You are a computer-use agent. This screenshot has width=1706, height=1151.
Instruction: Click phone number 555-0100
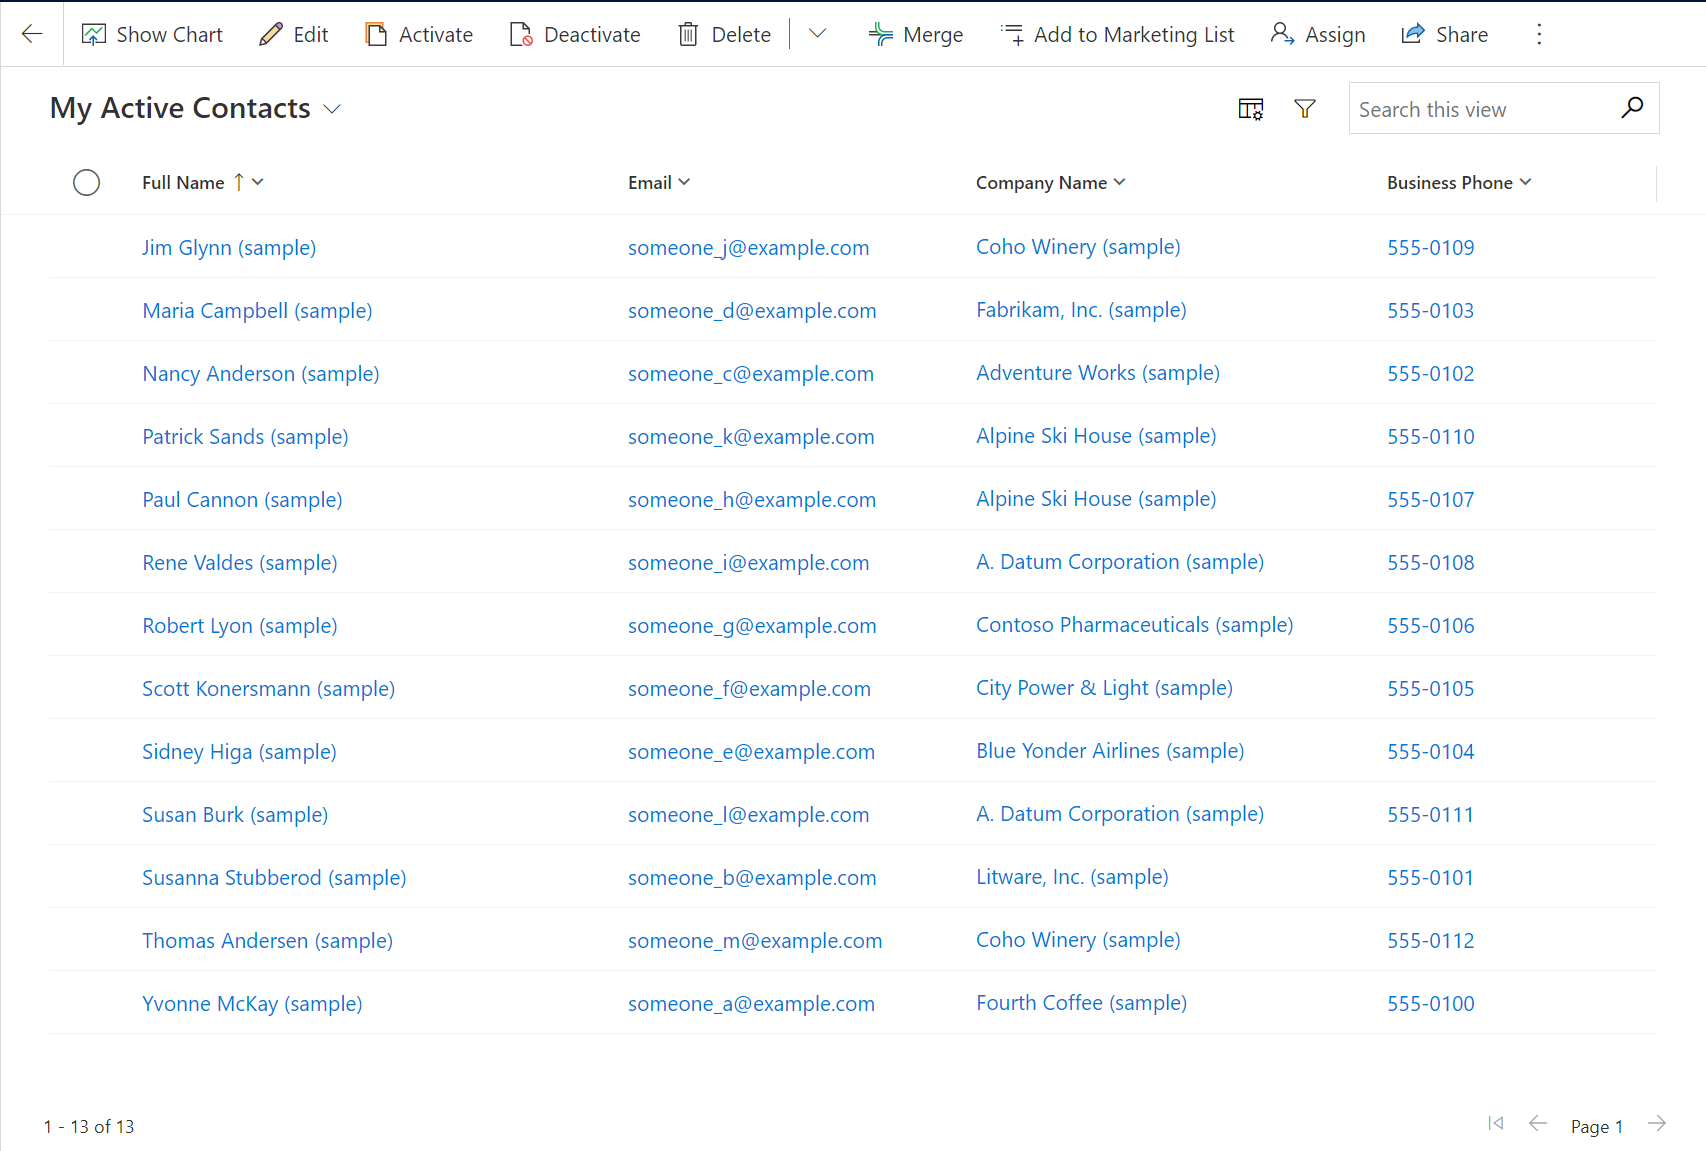pos(1430,1003)
